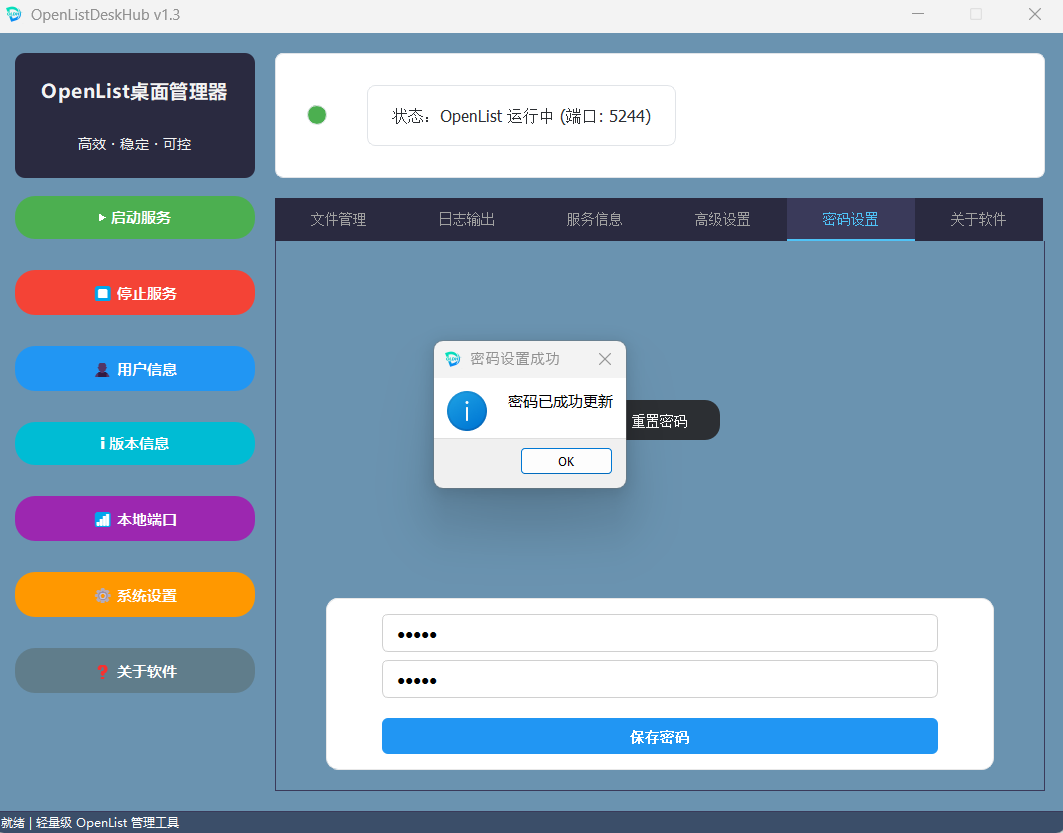Click the 密码已成功更新 message text
The height and width of the screenshot is (833, 1063).
560,401
